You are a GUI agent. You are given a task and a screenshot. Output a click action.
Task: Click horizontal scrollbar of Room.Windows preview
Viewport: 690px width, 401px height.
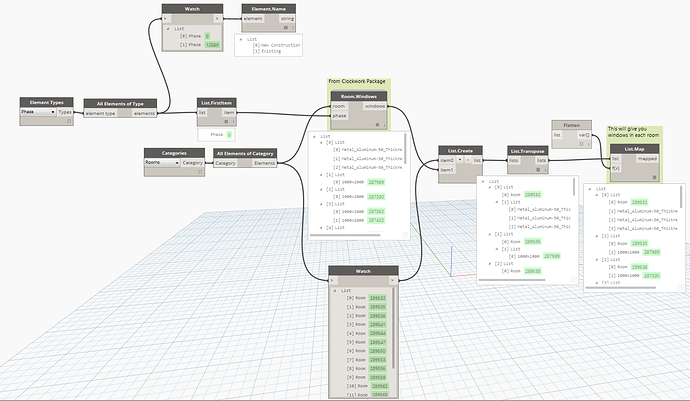(345, 235)
